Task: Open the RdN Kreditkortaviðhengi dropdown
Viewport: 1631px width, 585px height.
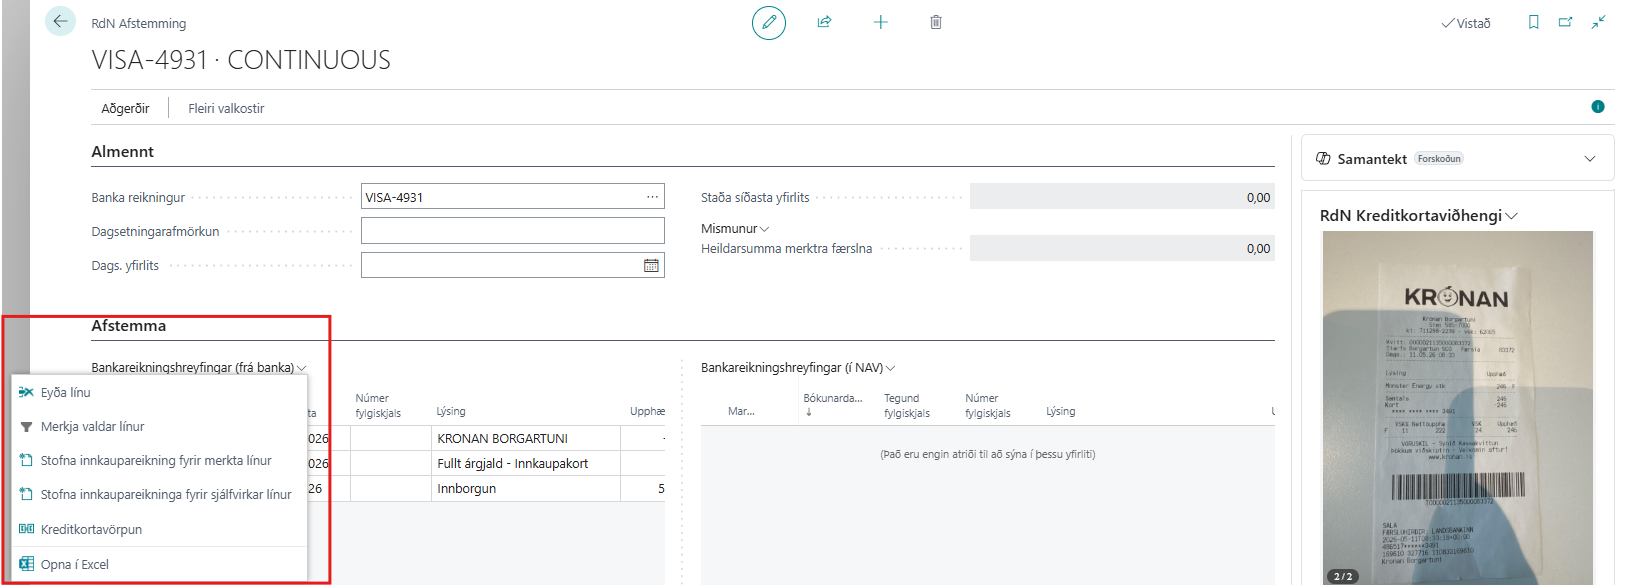Action: pyautogui.click(x=1419, y=216)
